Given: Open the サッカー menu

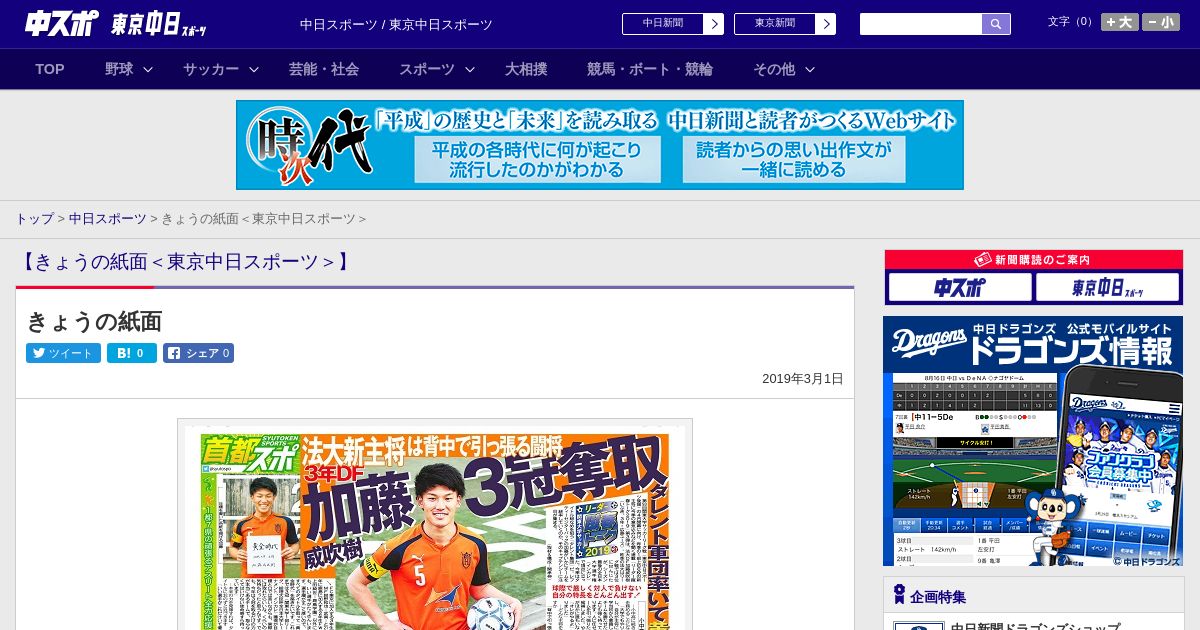Looking at the screenshot, I should pyautogui.click(x=211, y=69).
